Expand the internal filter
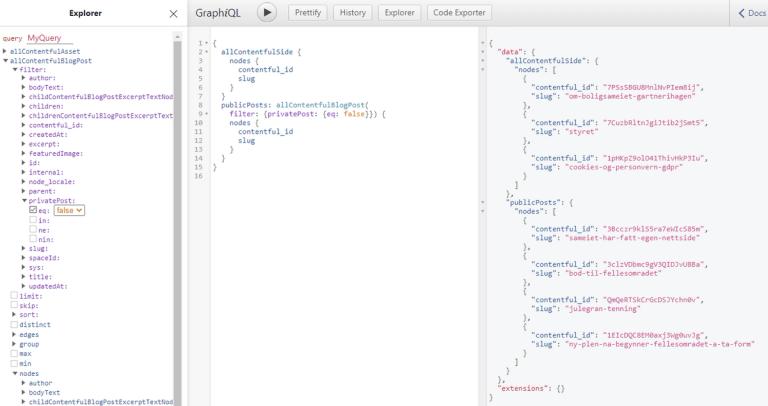This screenshot has width=768, height=406. 24,172
